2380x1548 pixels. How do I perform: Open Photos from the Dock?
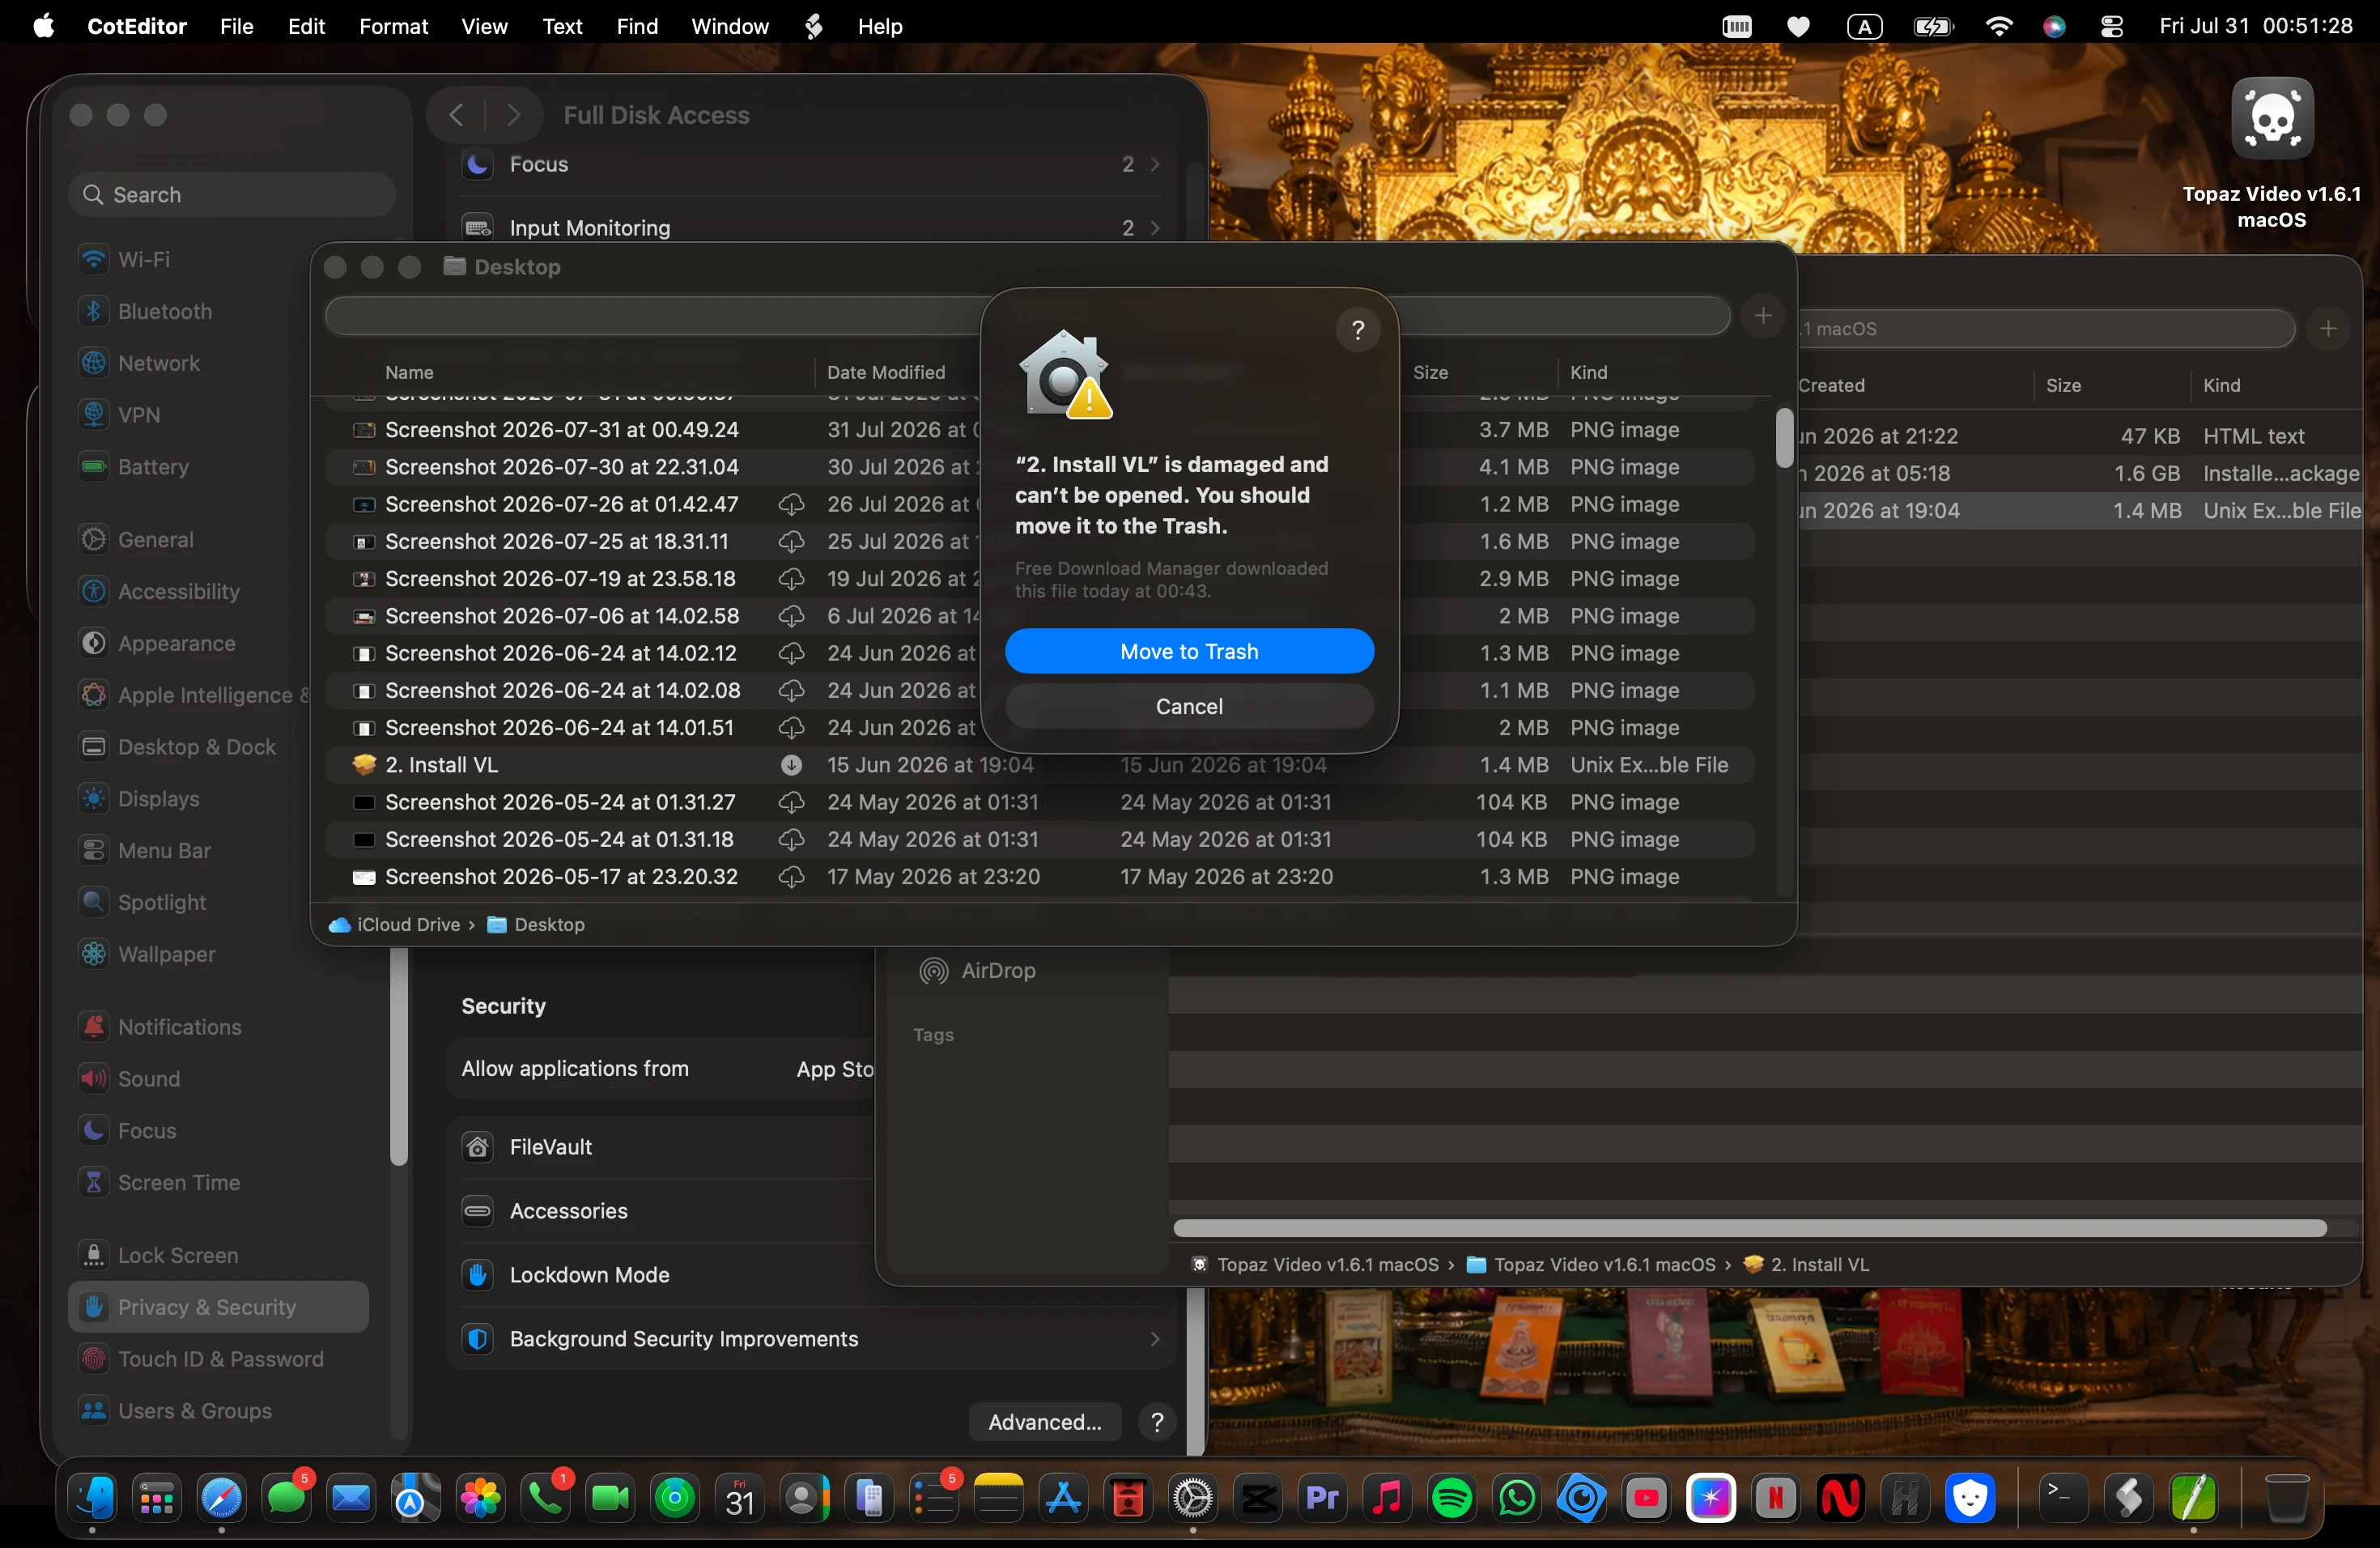pyautogui.click(x=481, y=1498)
